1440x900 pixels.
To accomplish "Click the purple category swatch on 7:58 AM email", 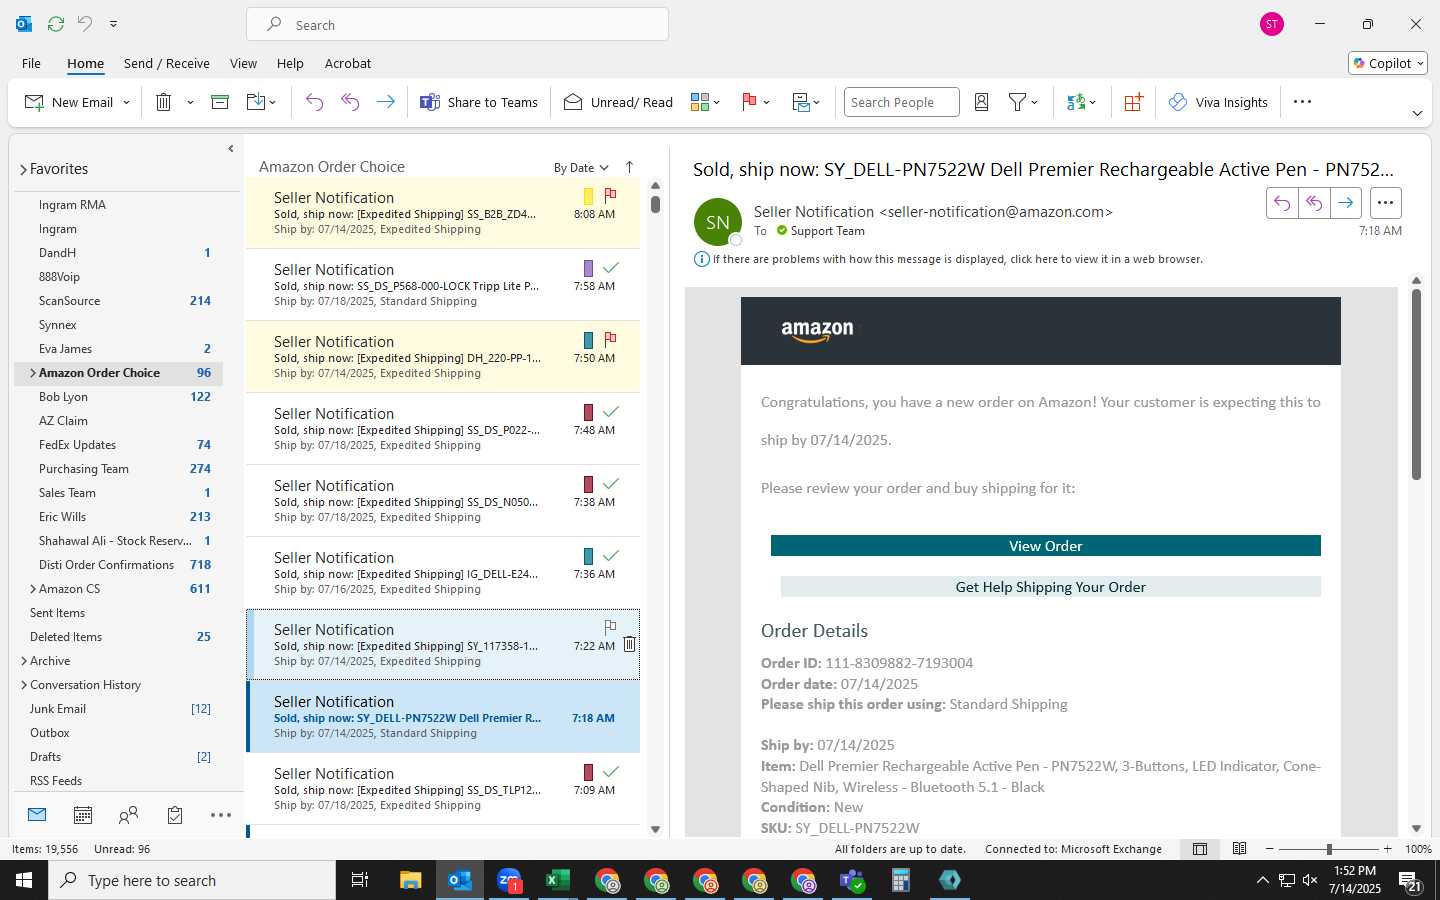I will (x=588, y=268).
